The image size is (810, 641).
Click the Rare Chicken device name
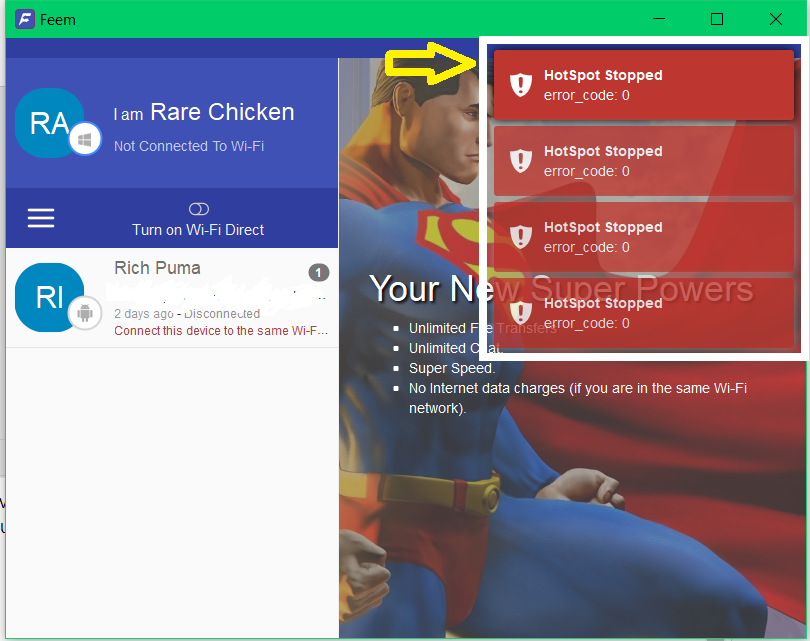[222, 112]
